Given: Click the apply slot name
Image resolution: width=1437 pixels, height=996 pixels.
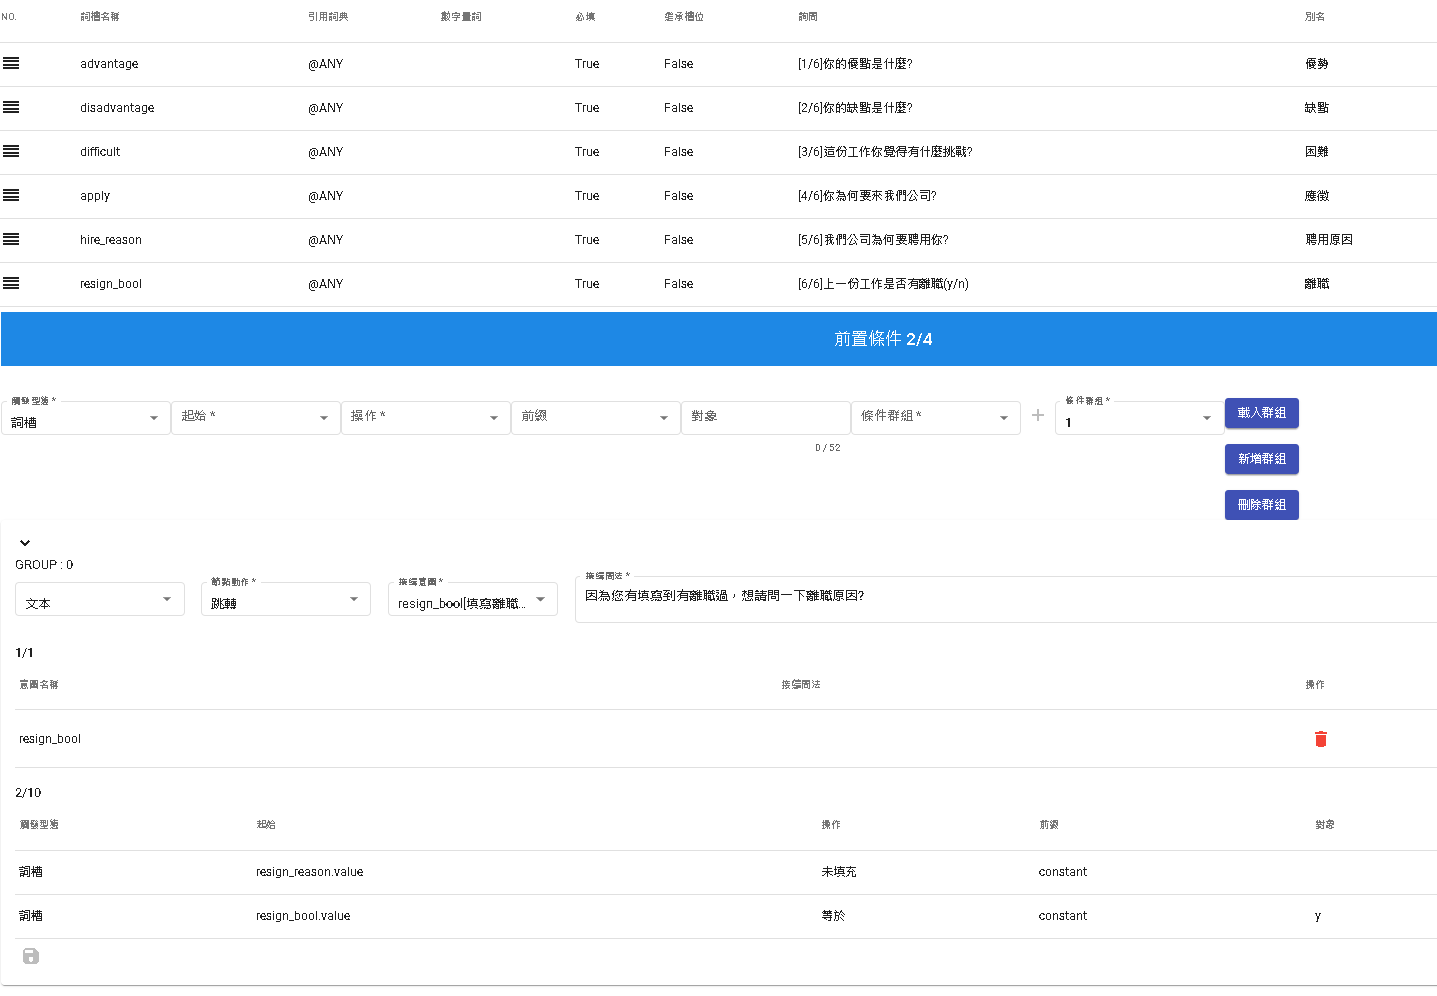Looking at the screenshot, I should [x=95, y=196].
